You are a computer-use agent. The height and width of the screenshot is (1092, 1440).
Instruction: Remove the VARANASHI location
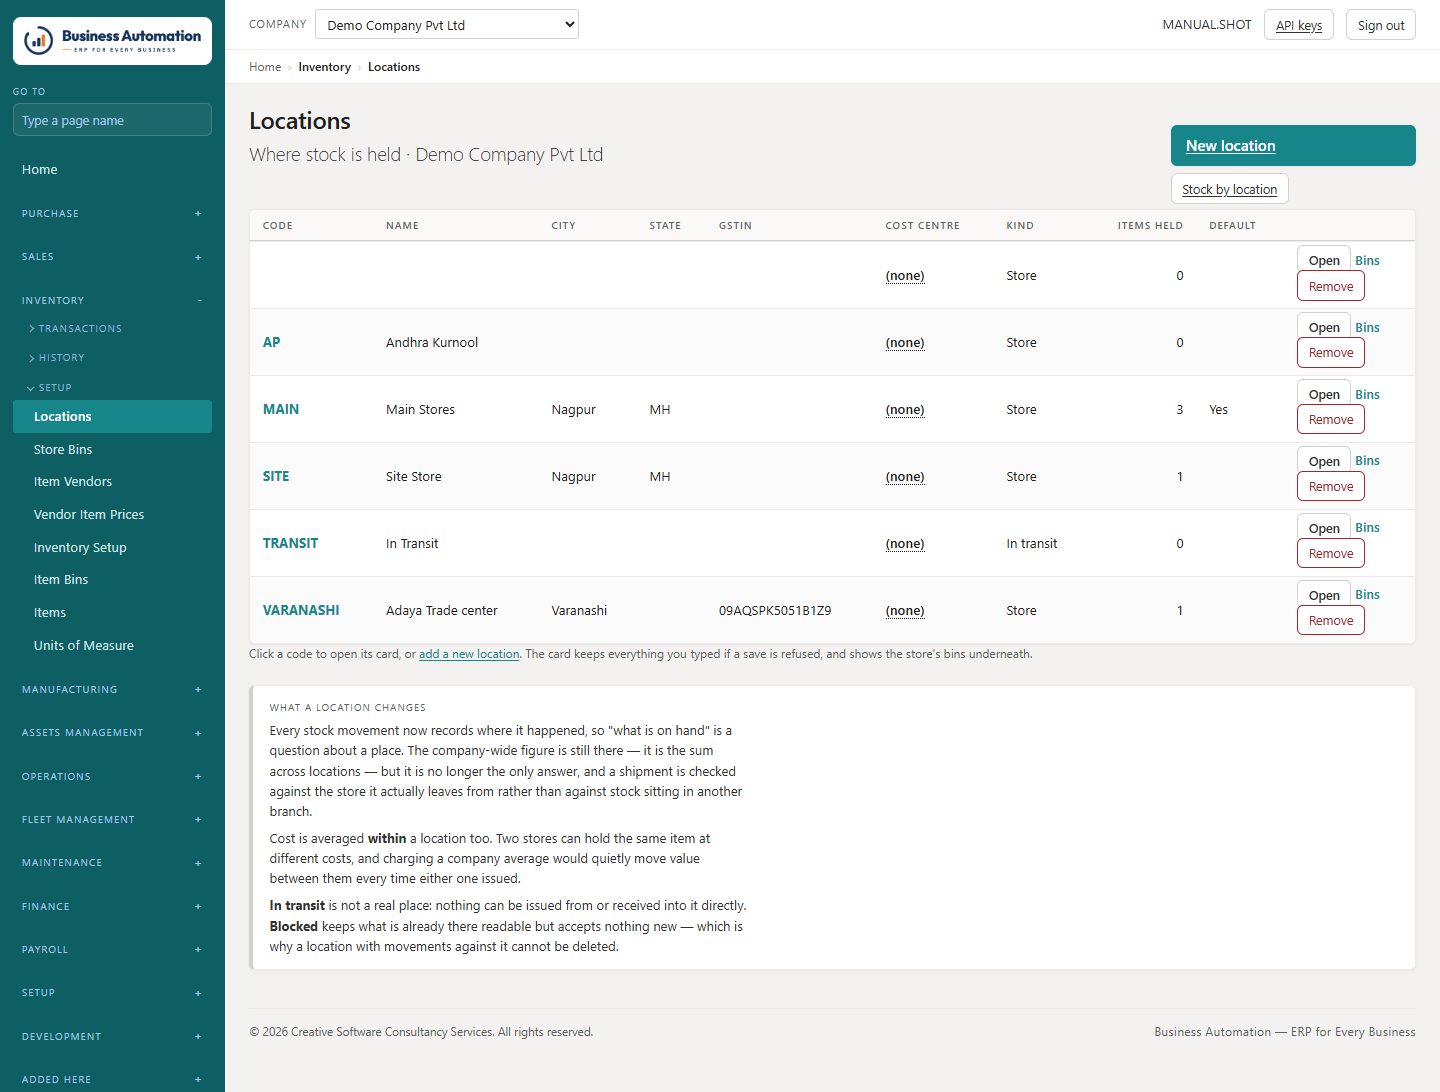[x=1331, y=621]
